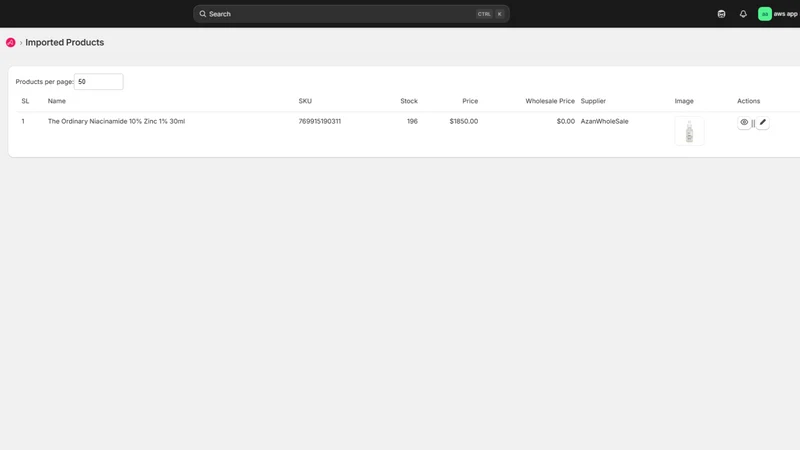Image resolution: width=800 pixels, height=450 pixels.
Task: Click the Actions column header
Action: pos(748,101)
